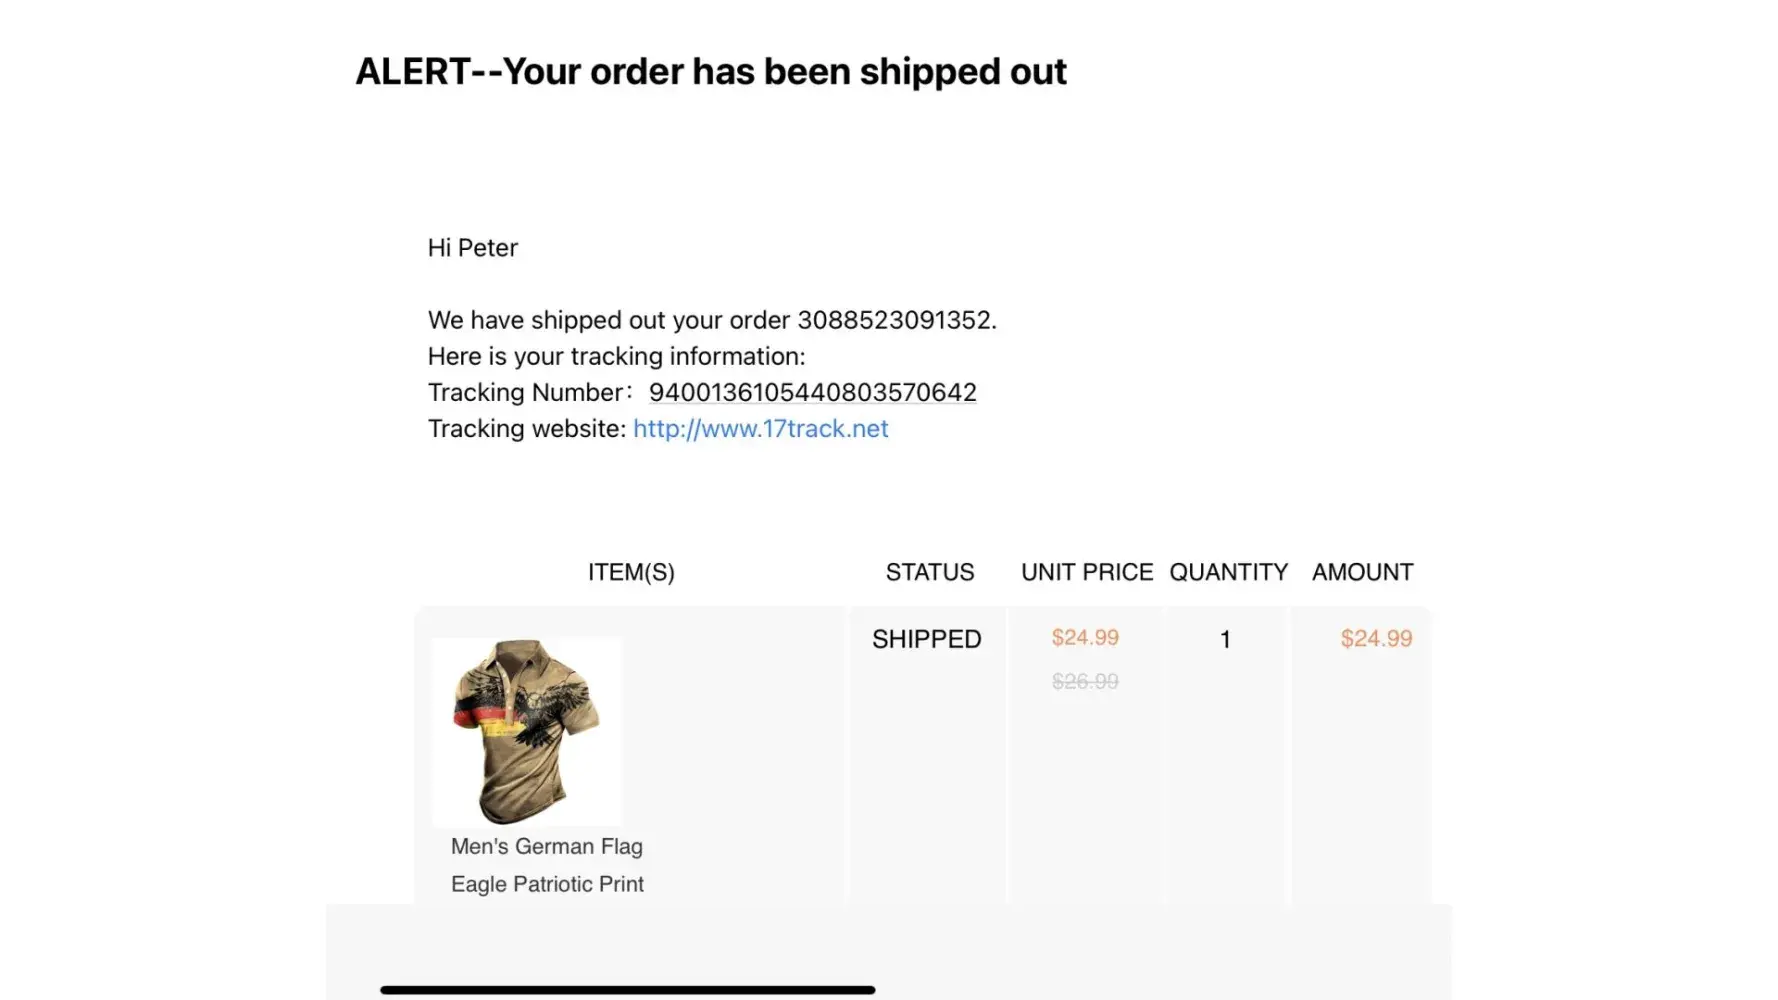
Task: Select the ITEM(S) column header
Action: [x=631, y=573]
